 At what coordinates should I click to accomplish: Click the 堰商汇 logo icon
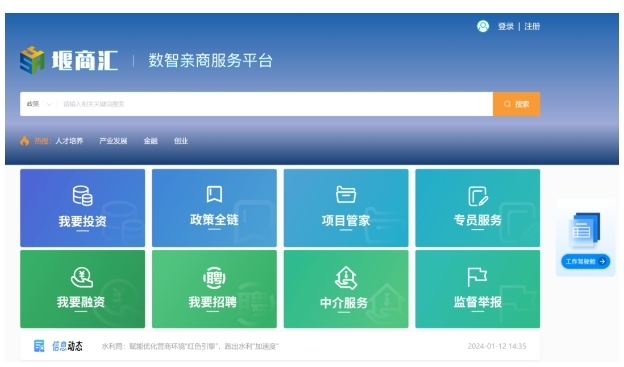click(32, 60)
